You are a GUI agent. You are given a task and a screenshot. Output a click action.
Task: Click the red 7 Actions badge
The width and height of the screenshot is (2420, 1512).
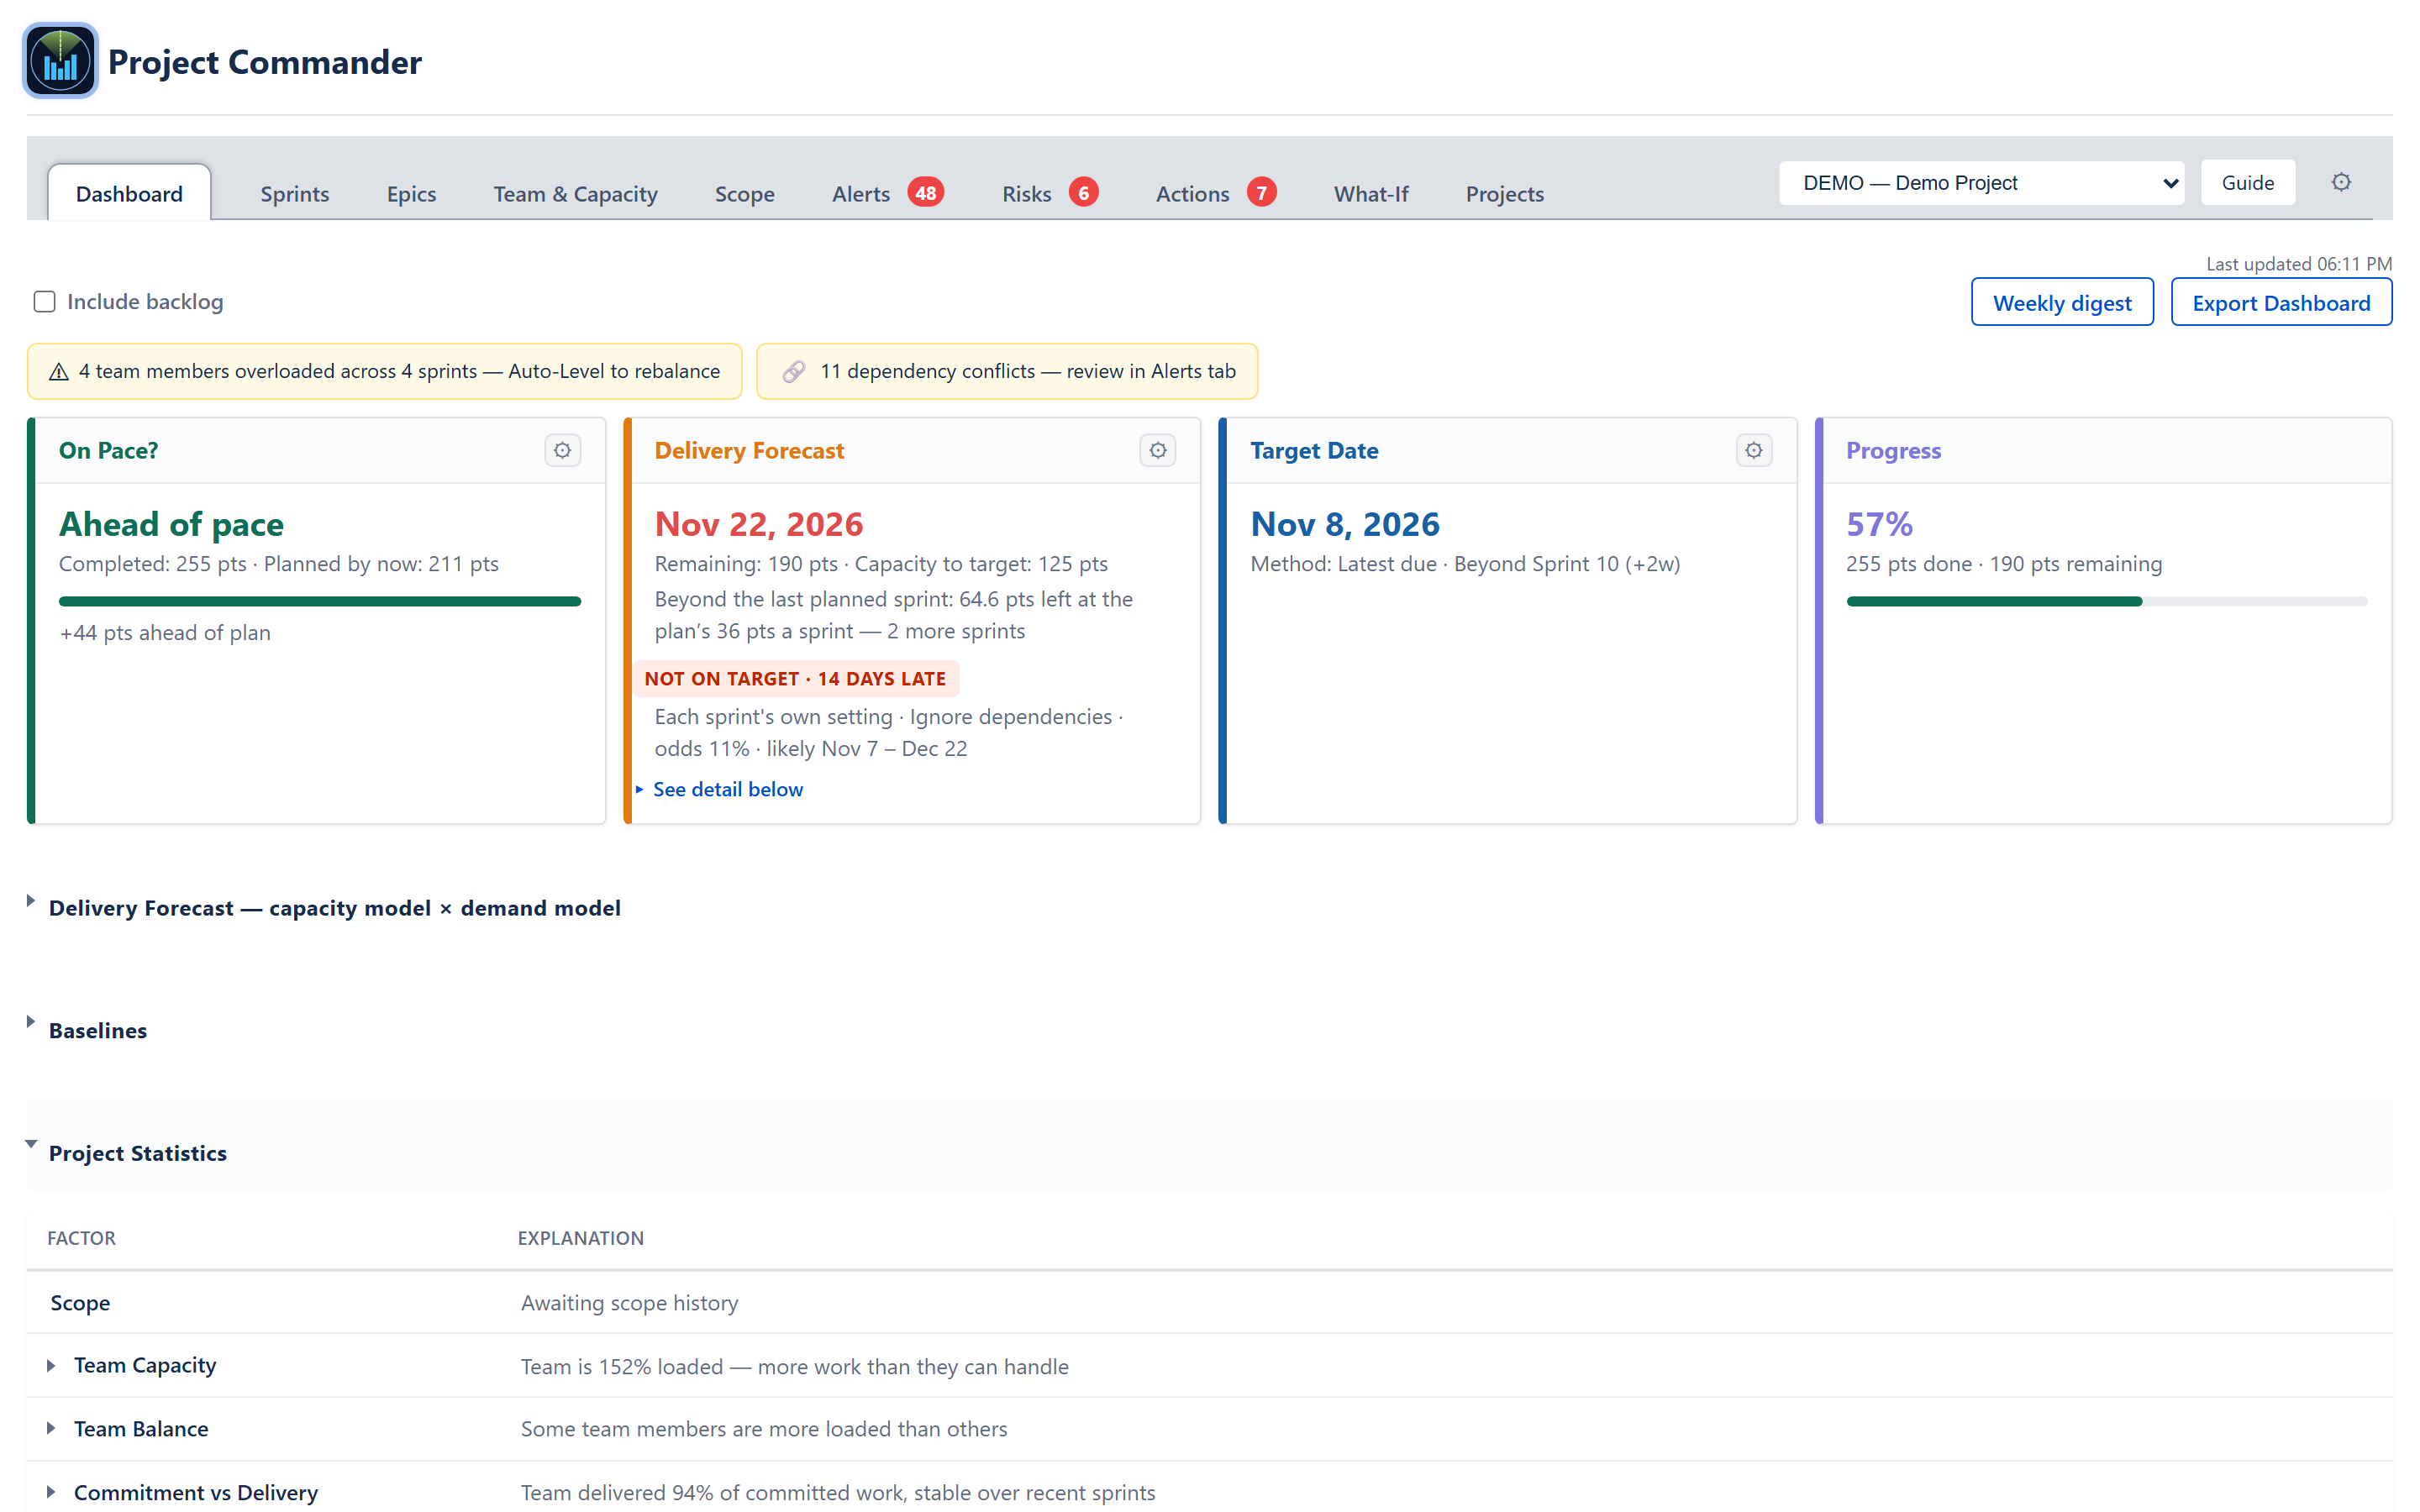coord(1261,192)
